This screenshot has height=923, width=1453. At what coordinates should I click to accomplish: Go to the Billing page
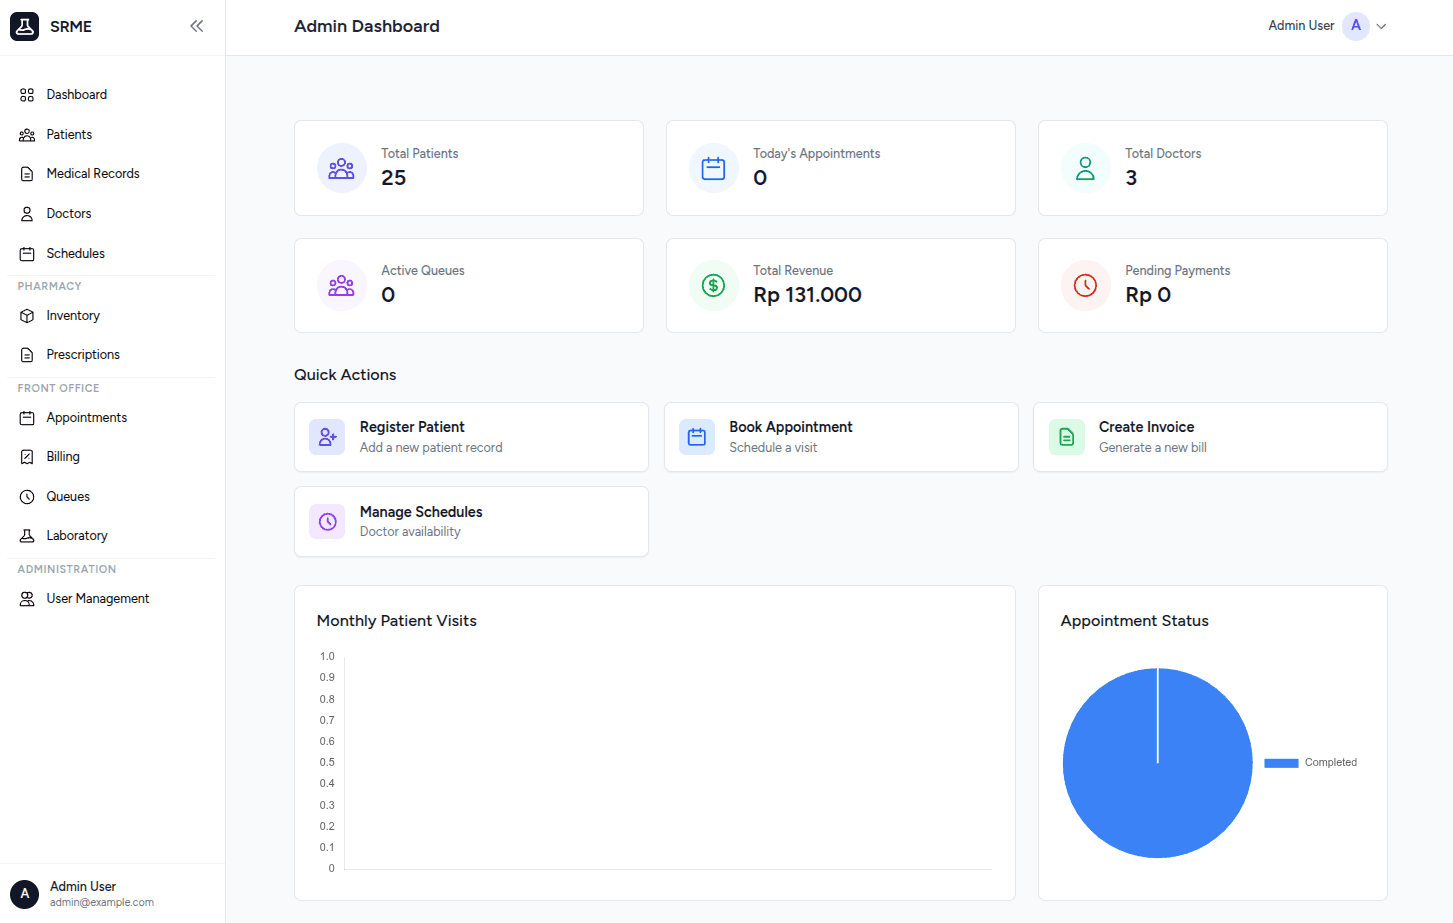pos(62,457)
